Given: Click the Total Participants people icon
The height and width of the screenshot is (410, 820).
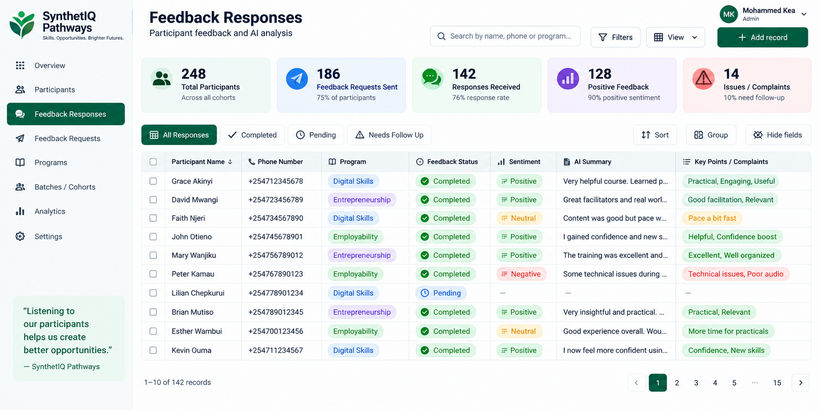Looking at the screenshot, I should (162, 78).
